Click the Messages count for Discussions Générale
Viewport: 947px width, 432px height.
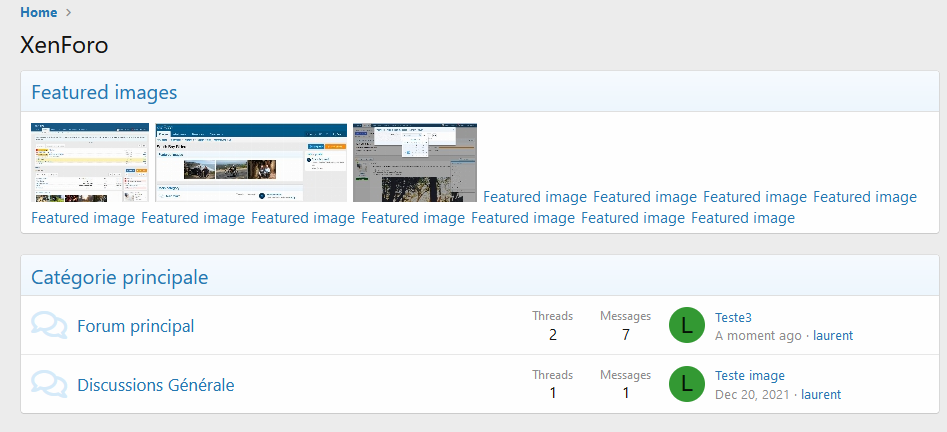(626, 393)
